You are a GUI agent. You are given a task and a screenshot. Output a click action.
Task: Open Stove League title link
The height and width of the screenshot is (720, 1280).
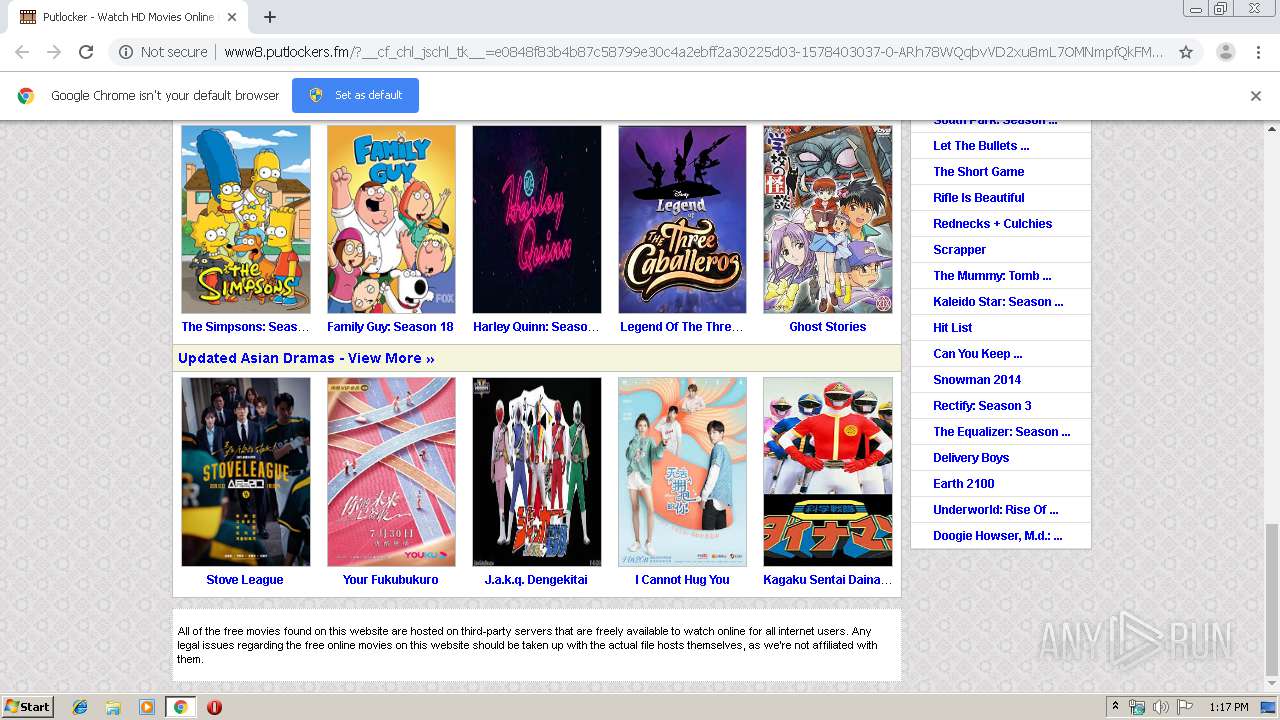click(x=245, y=580)
